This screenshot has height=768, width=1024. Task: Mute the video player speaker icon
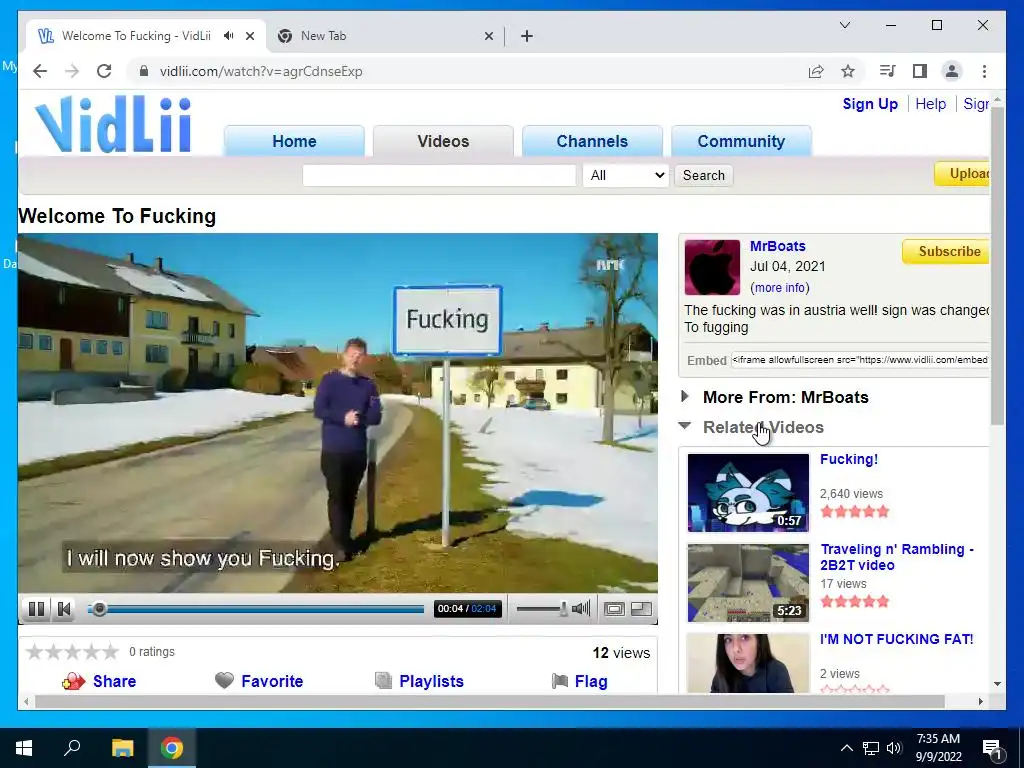click(581, 609)
